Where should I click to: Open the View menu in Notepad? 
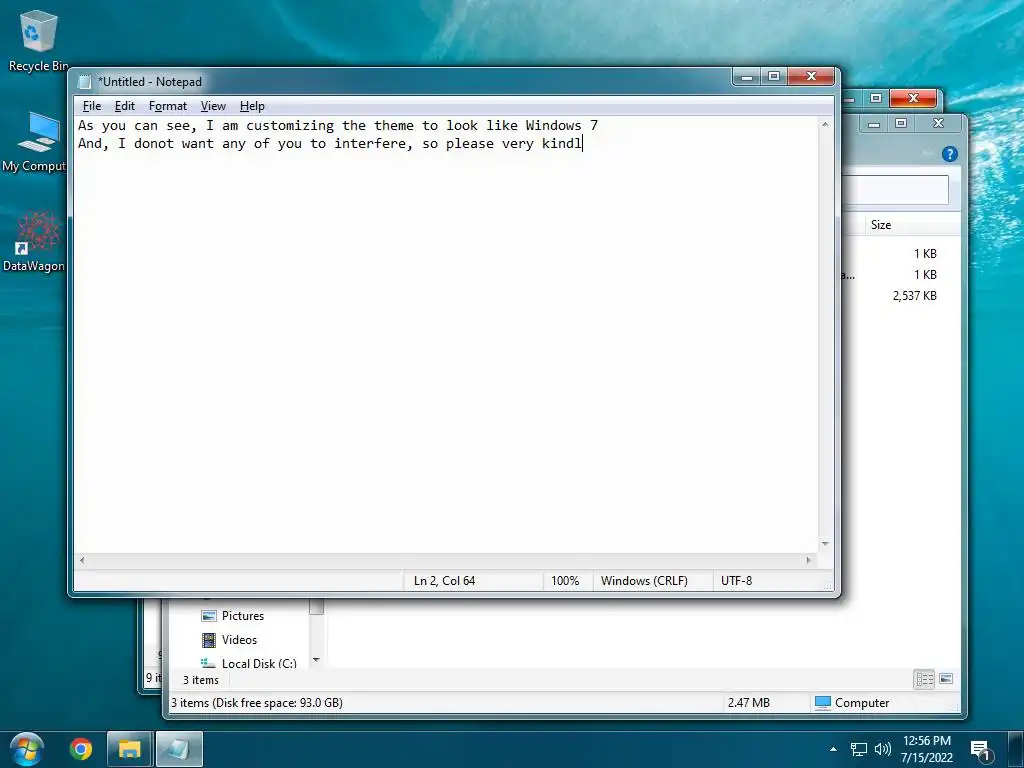click(213, 106)
